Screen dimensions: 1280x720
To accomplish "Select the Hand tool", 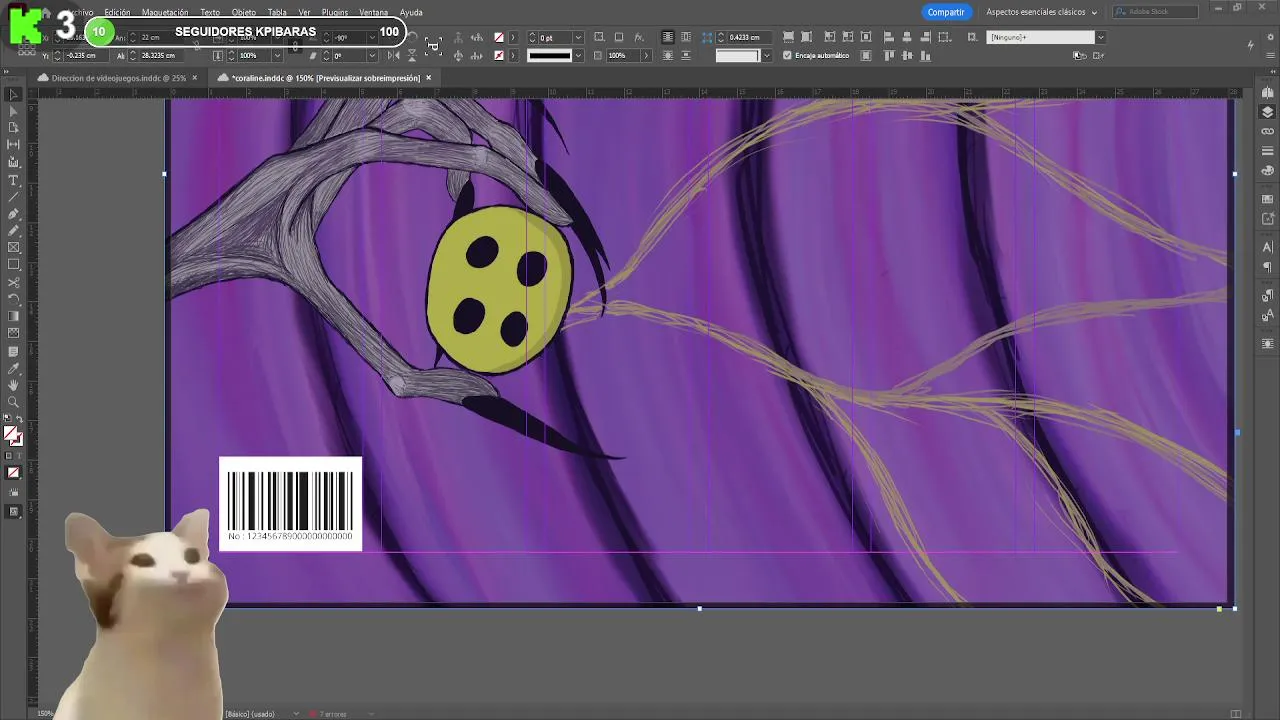I will click(x=13, y=385).
